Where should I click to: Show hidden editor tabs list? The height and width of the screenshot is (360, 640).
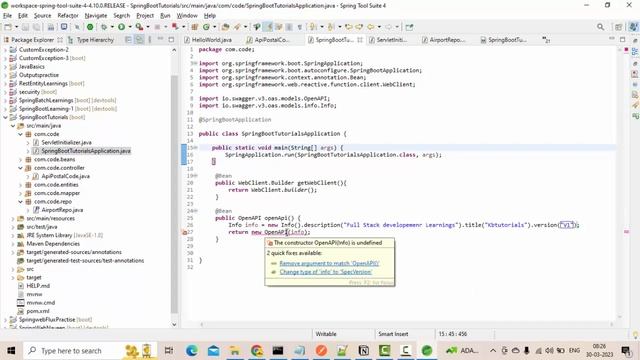tap(546, 40)
